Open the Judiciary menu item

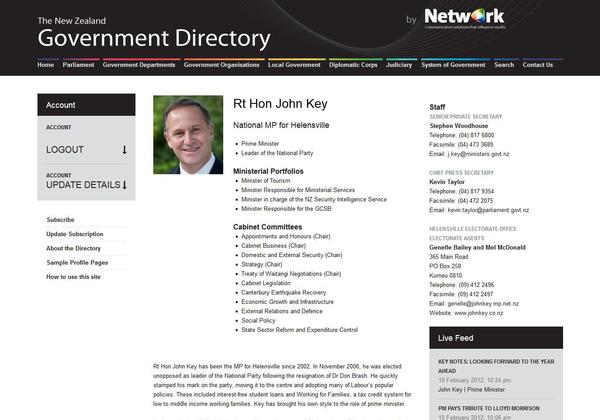coord(399,65)
